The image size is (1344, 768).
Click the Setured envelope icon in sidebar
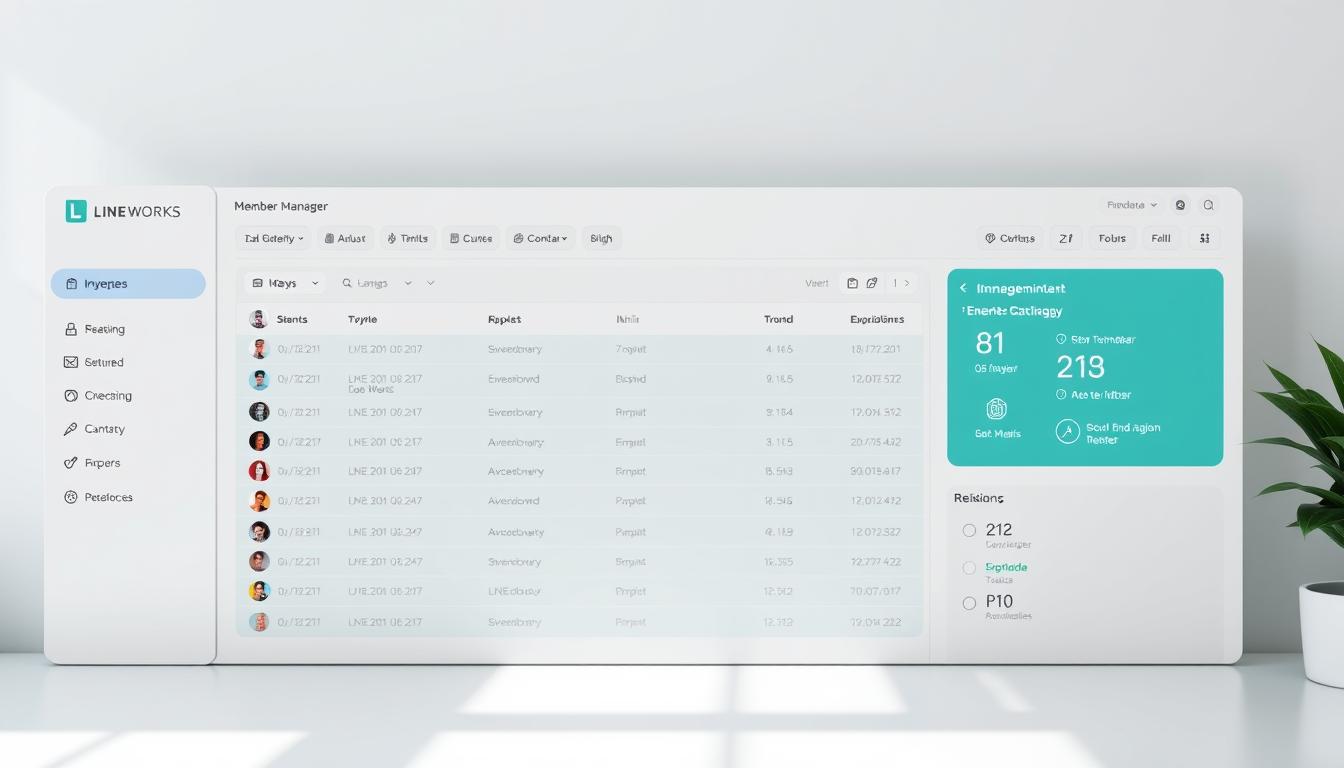(70, 363)
